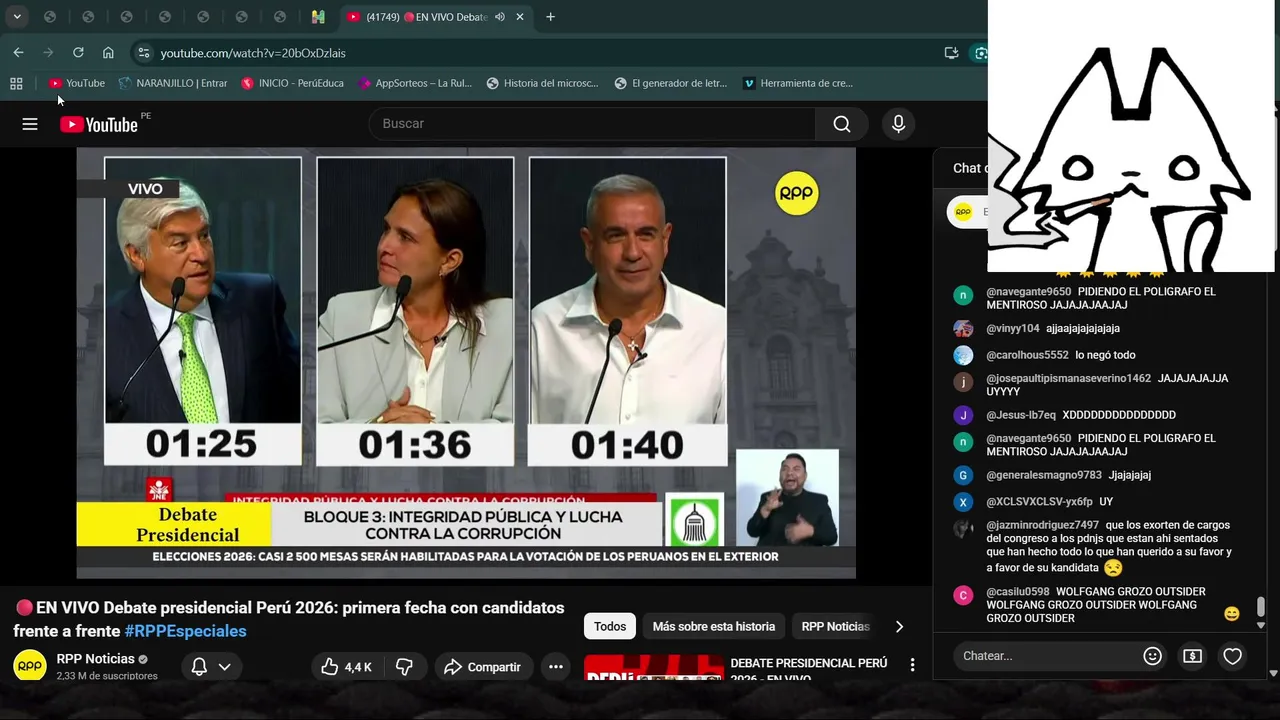The image size is (1280, 720).
Task: Click the live video player
Action: click(466, 363)
